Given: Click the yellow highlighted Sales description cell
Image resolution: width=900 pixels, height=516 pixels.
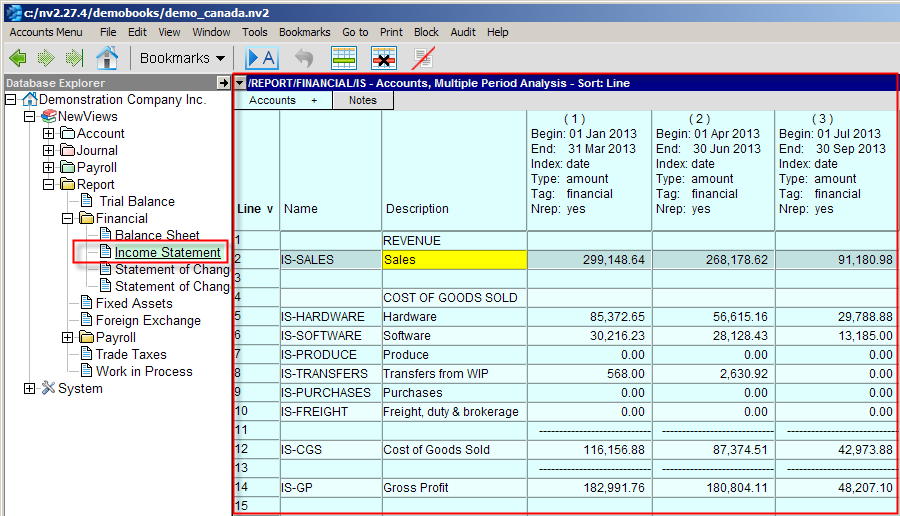Looking at the screenshot, I should click(x=454, y=260).
